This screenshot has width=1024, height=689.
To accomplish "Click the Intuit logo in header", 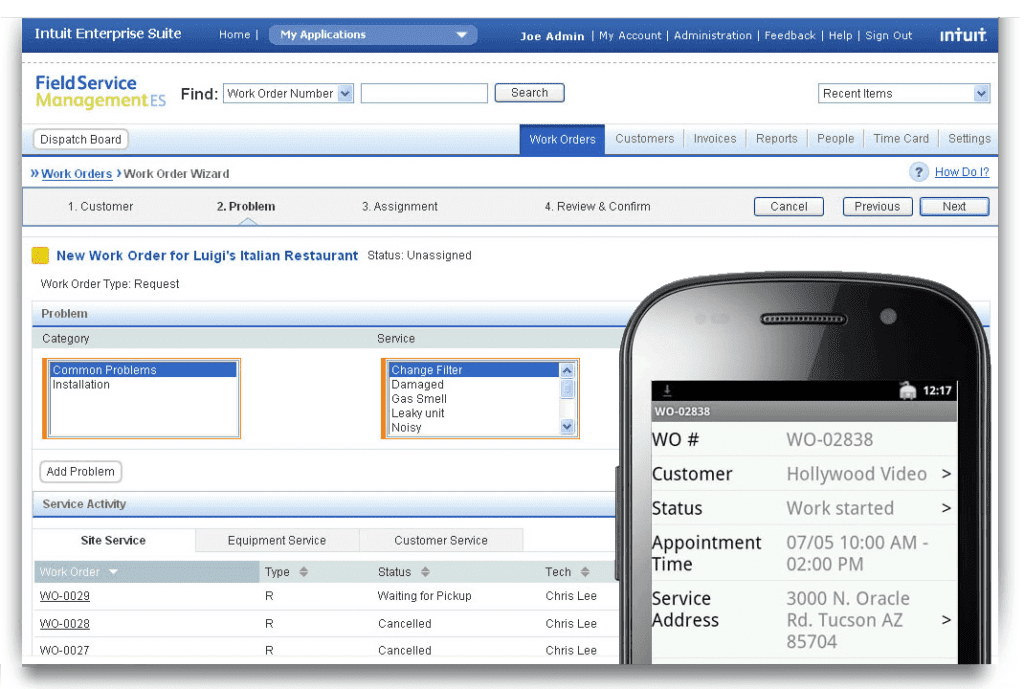I will (x=963, y=35).
